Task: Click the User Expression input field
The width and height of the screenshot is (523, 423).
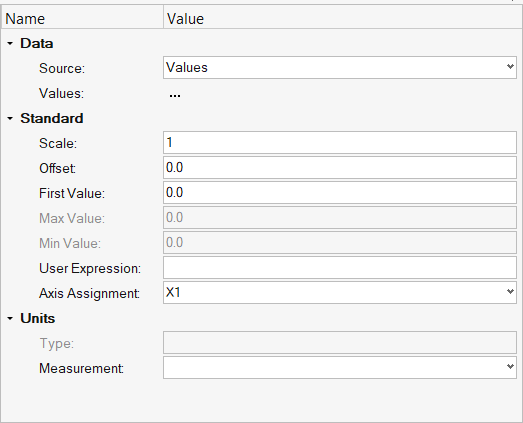Action: click(340, 268)
